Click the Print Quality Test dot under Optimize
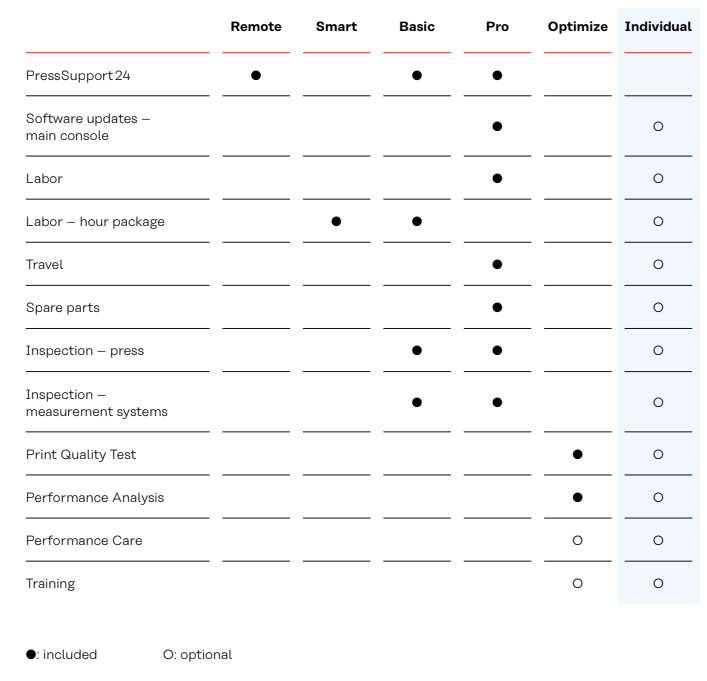 point(577,455)
